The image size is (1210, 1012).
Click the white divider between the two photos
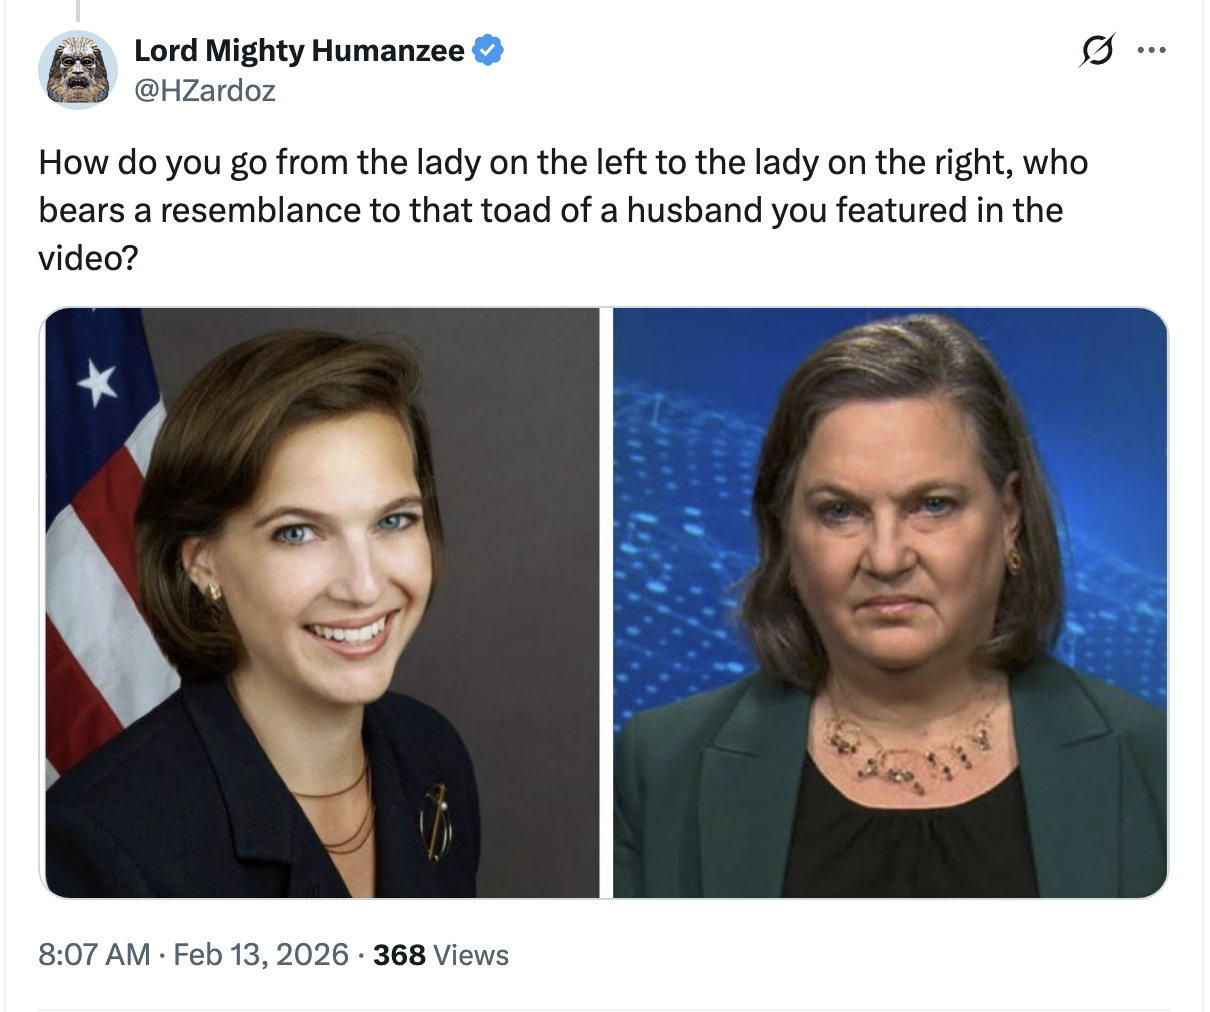point(605,602)
